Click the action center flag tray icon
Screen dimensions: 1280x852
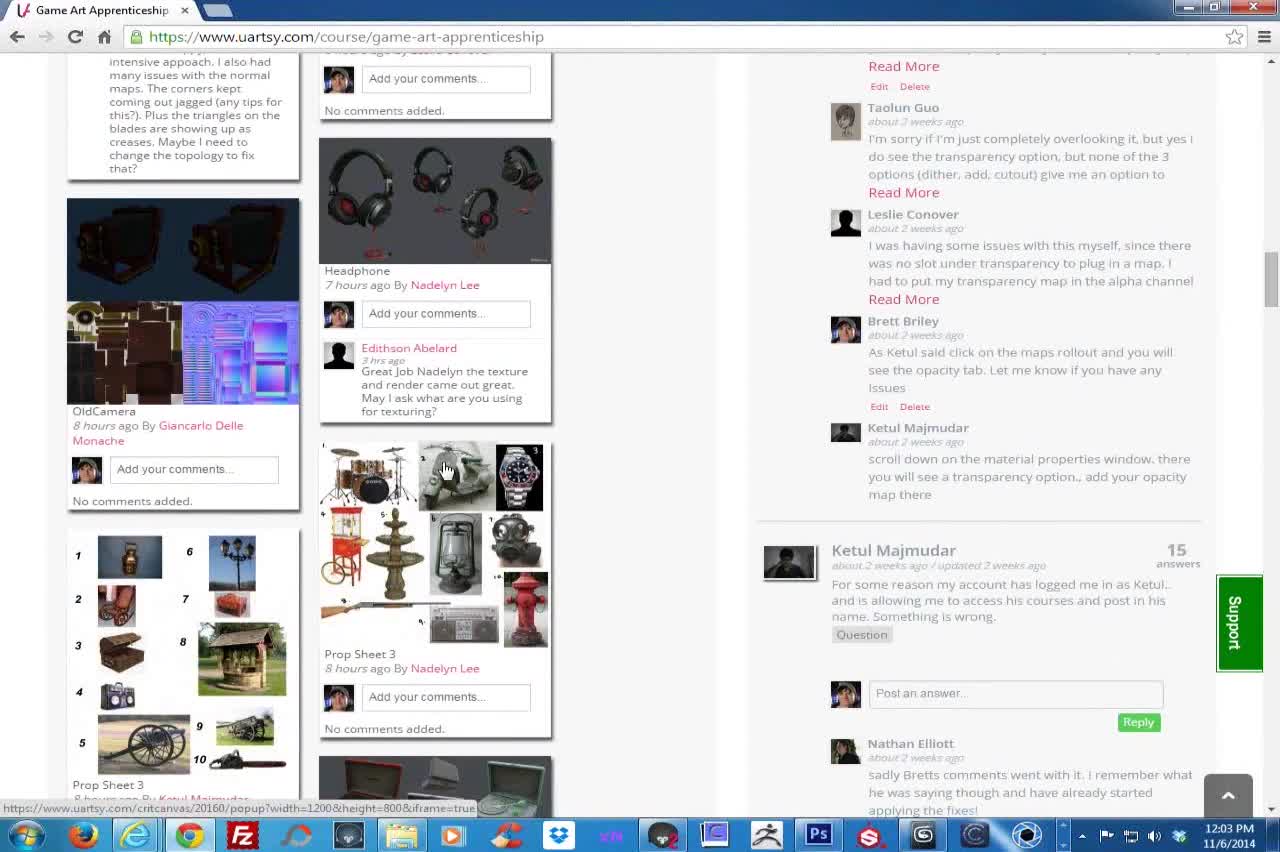click(x=1106, y=836)
